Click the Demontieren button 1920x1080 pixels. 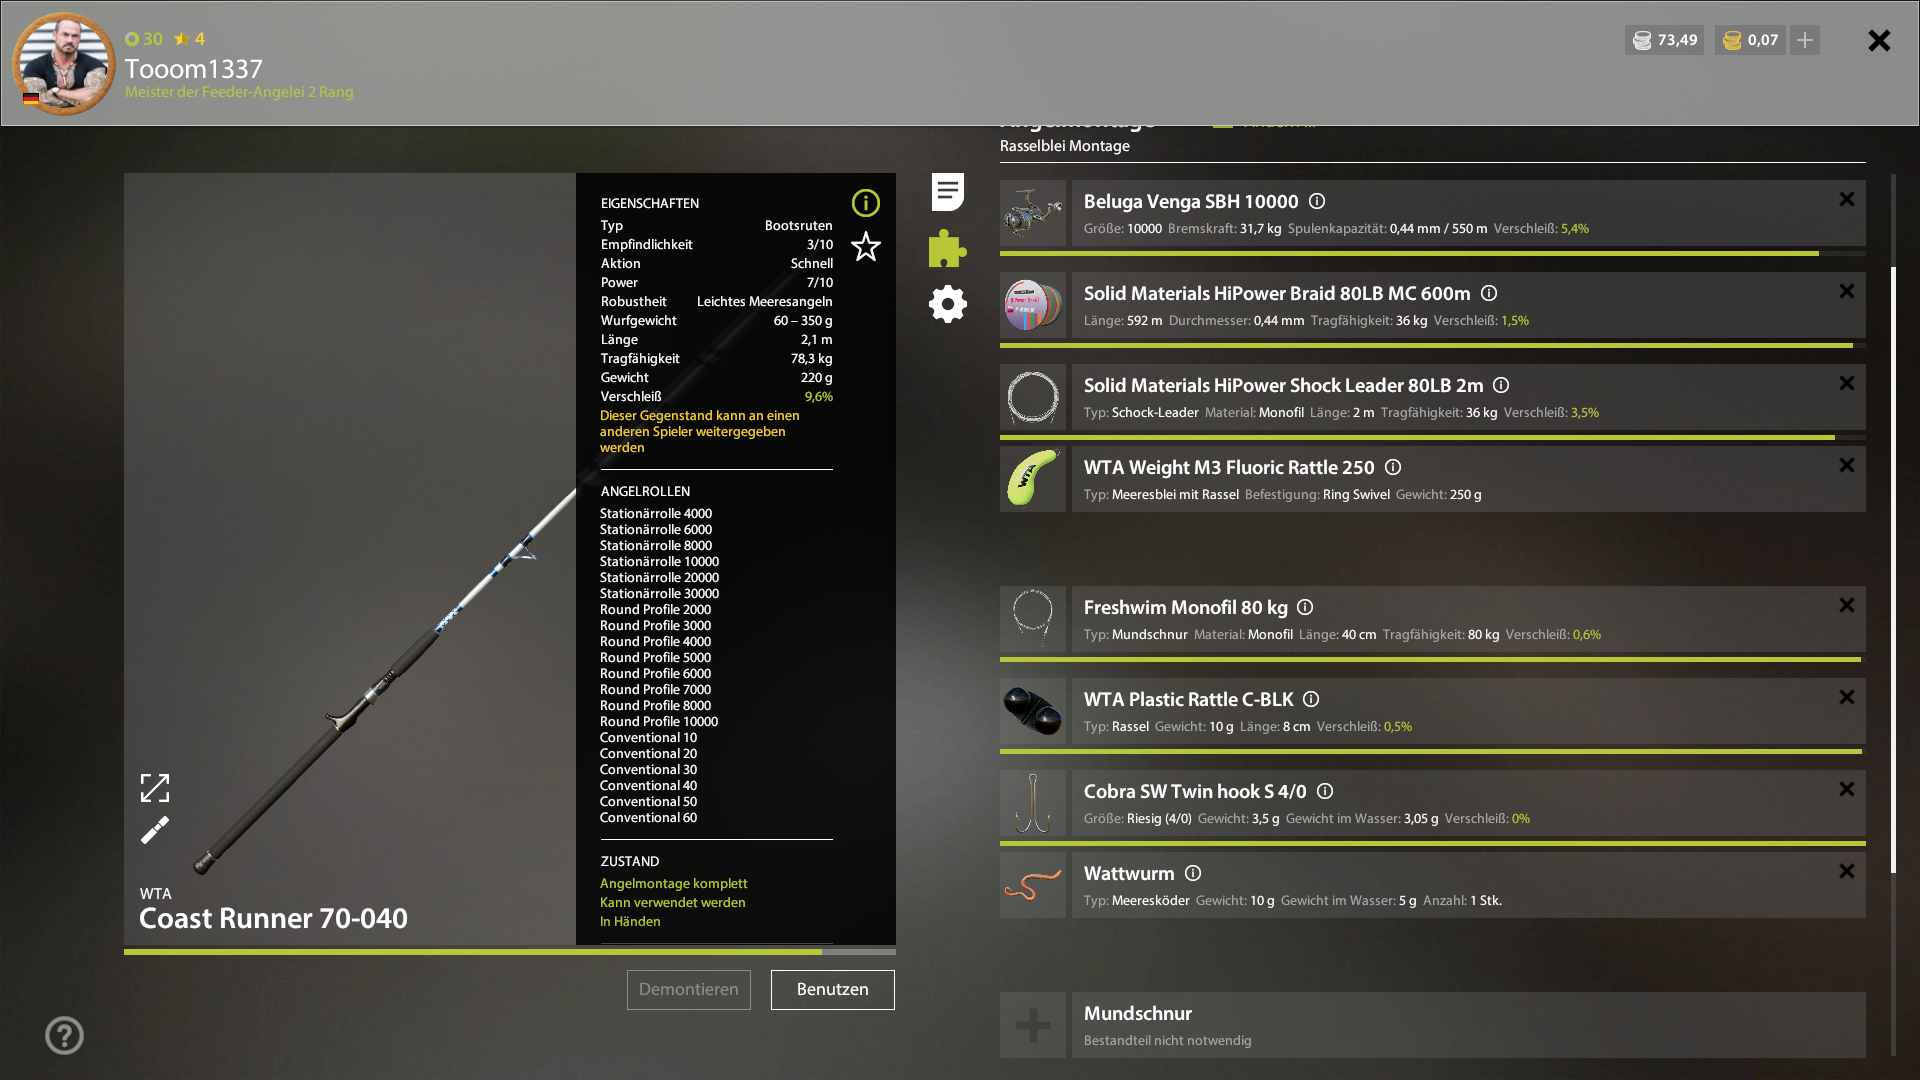(688, 990)
